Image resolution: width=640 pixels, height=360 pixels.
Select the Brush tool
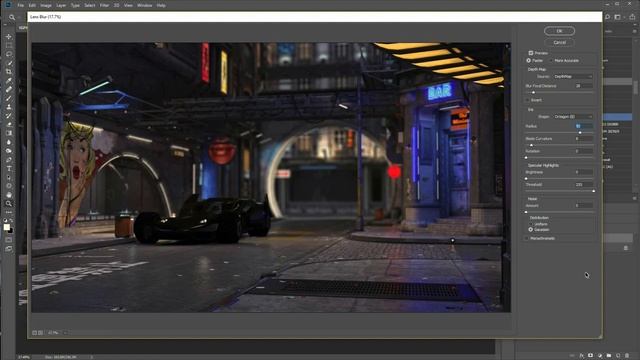(9, 98)
